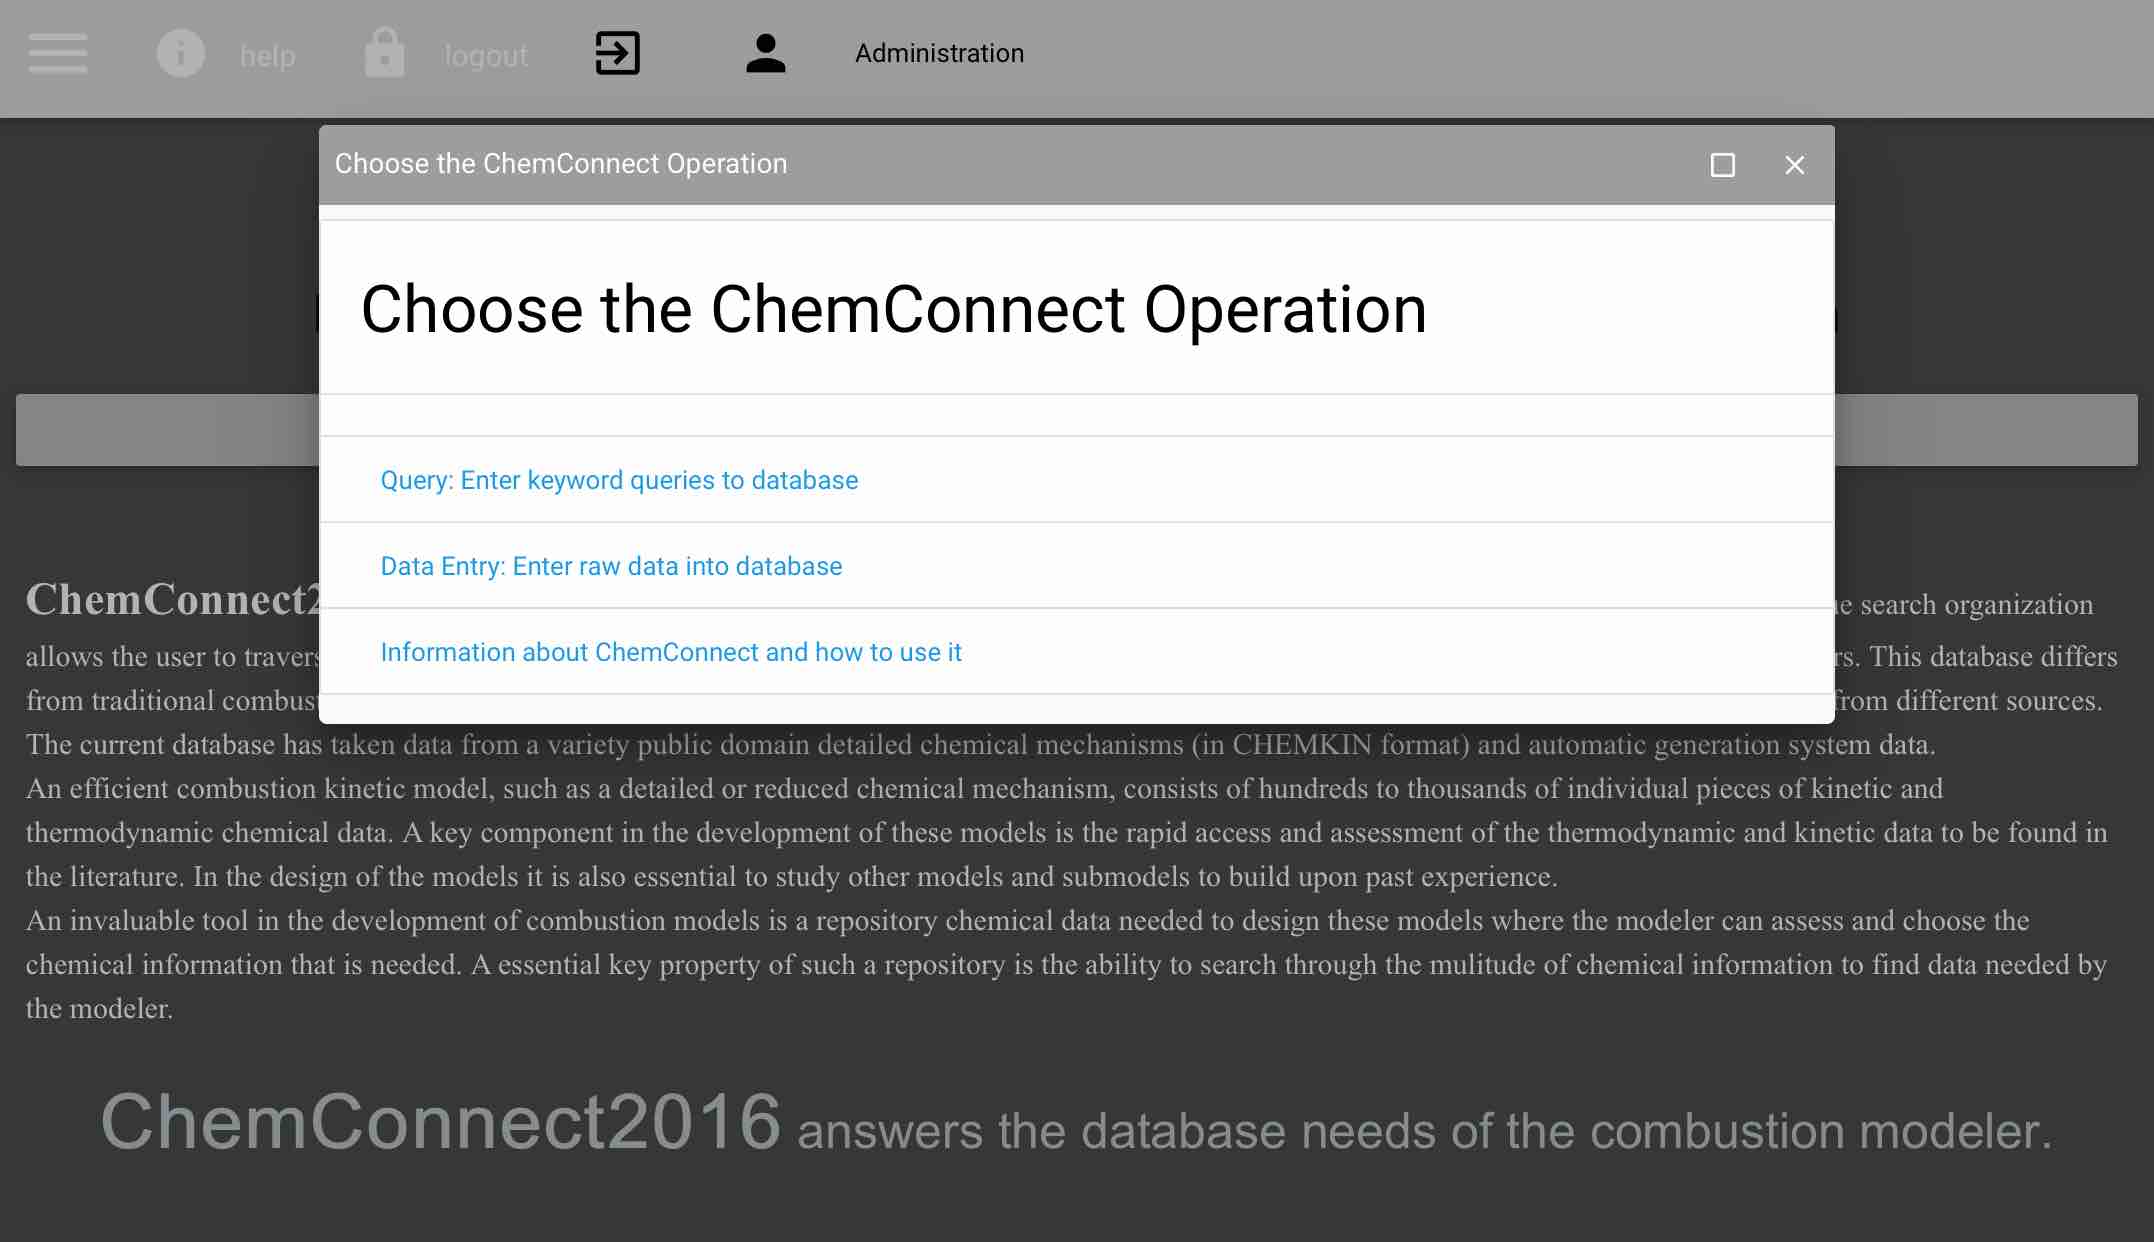Open the help menu entry
The image size is (2154, 1242).
click(268, 56)
